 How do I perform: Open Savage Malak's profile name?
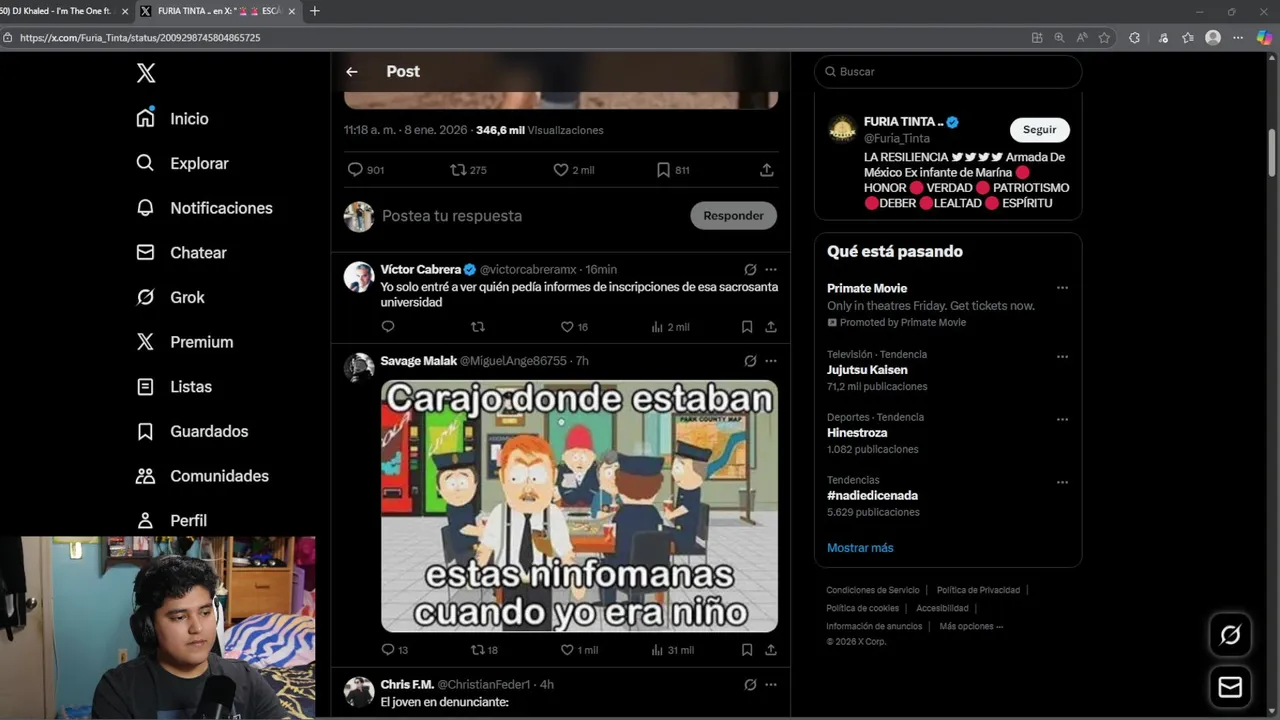(x=418, y=361)
